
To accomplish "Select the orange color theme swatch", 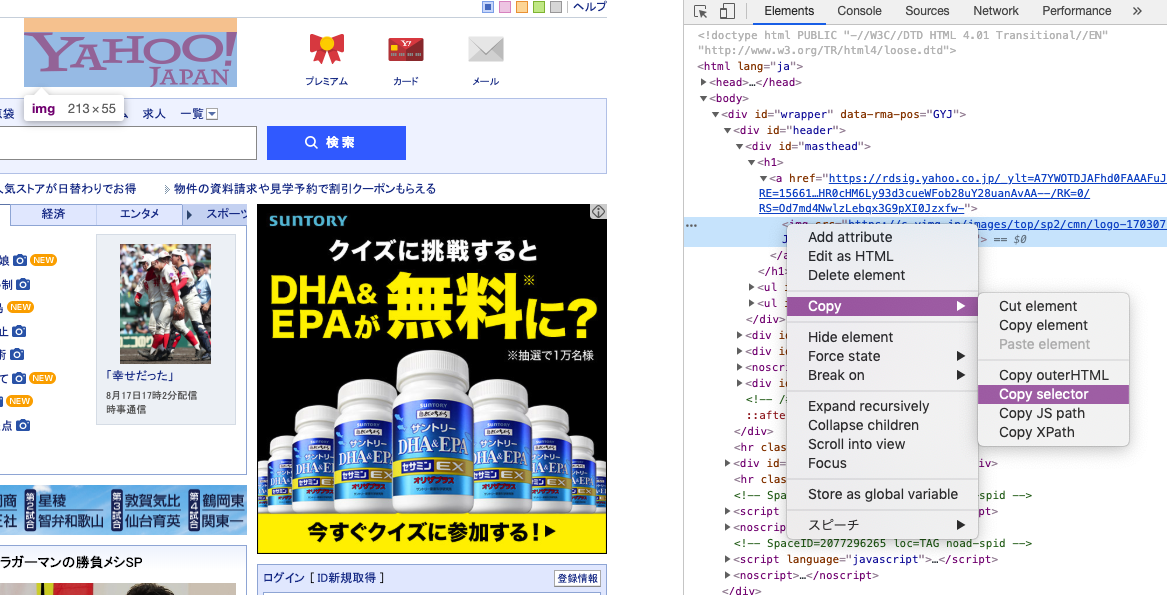I will (x=522, y=7).
